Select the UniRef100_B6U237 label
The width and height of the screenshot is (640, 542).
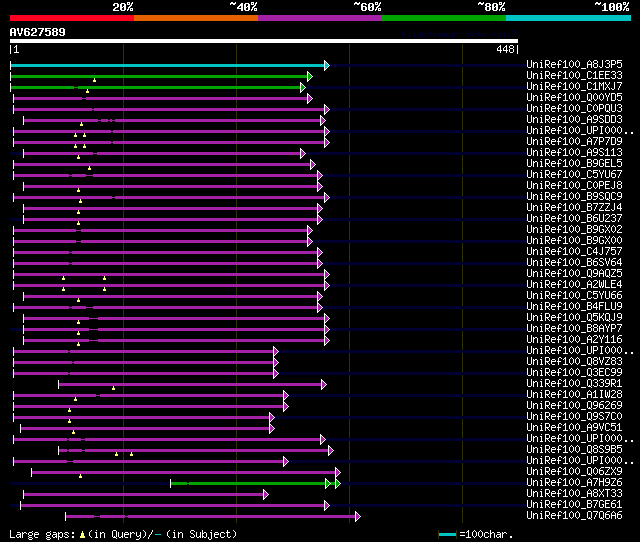pos(574,219)
